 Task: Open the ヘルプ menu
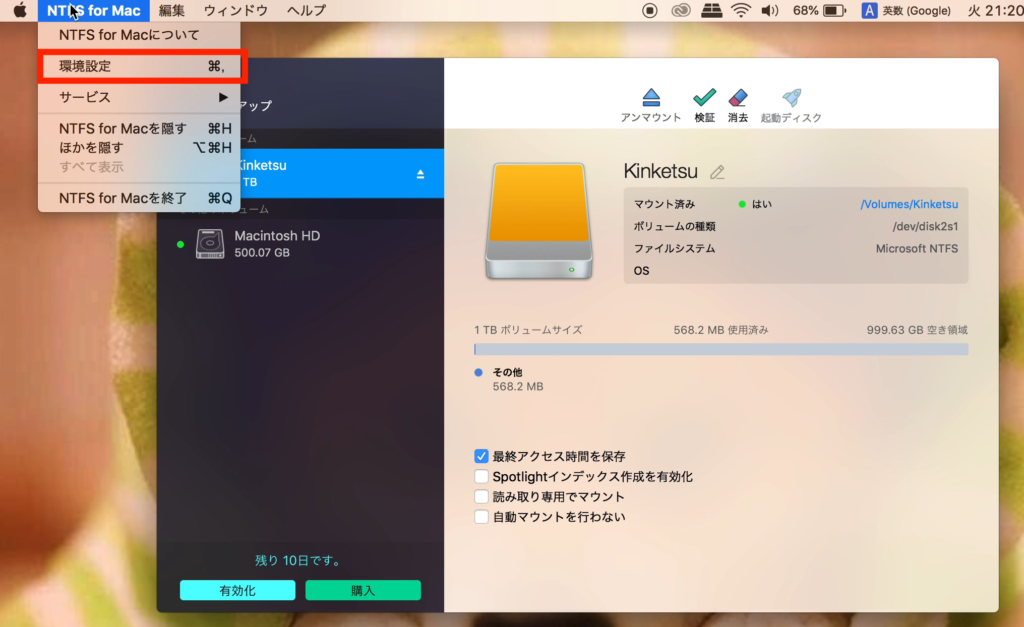coord(306,10)
